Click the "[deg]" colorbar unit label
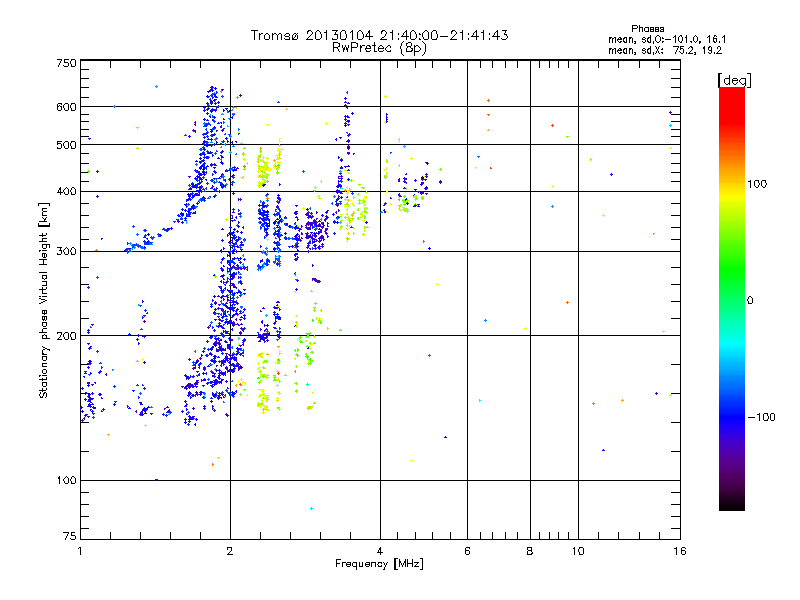This screenshot has height=600, width=800. [734, 80]
